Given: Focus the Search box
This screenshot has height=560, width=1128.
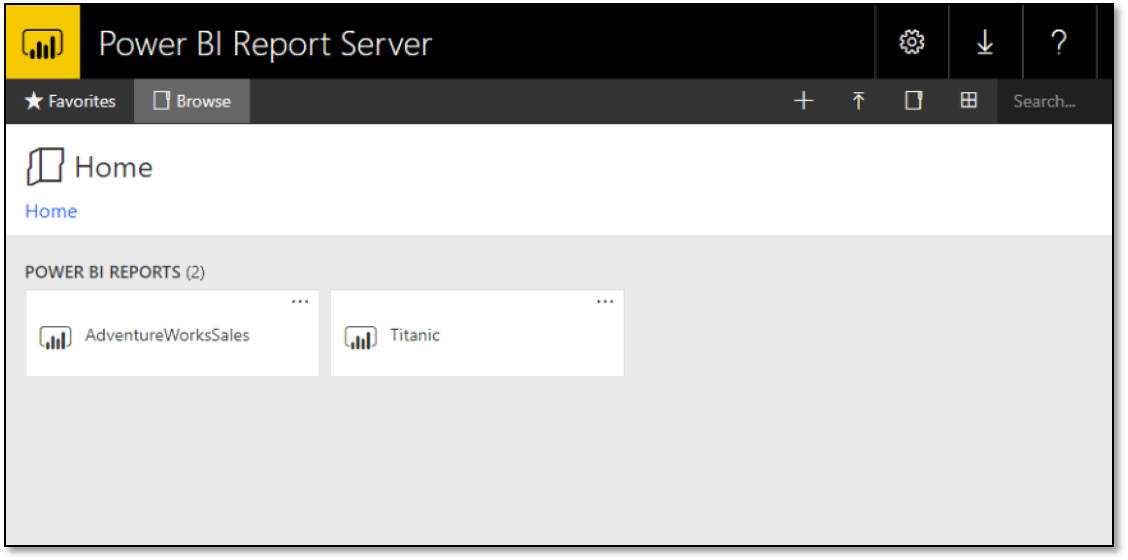Looking at the screenshot, I should pos(1055,101).
